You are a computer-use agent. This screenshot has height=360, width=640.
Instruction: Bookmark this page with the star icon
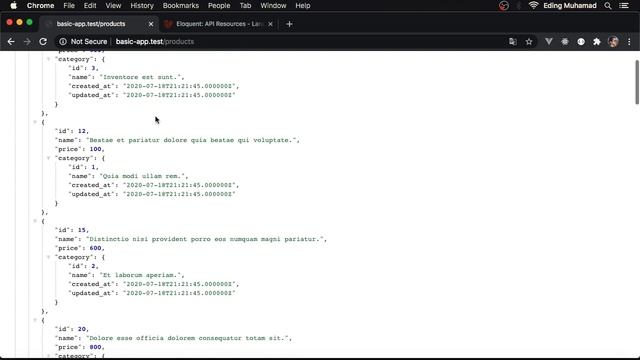point(529,42)
